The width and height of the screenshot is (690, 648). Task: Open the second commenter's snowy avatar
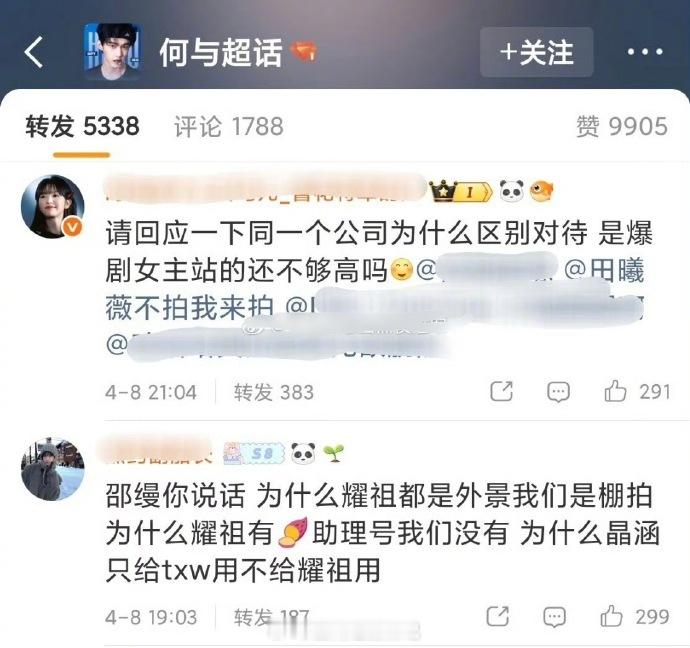point(53,469)
